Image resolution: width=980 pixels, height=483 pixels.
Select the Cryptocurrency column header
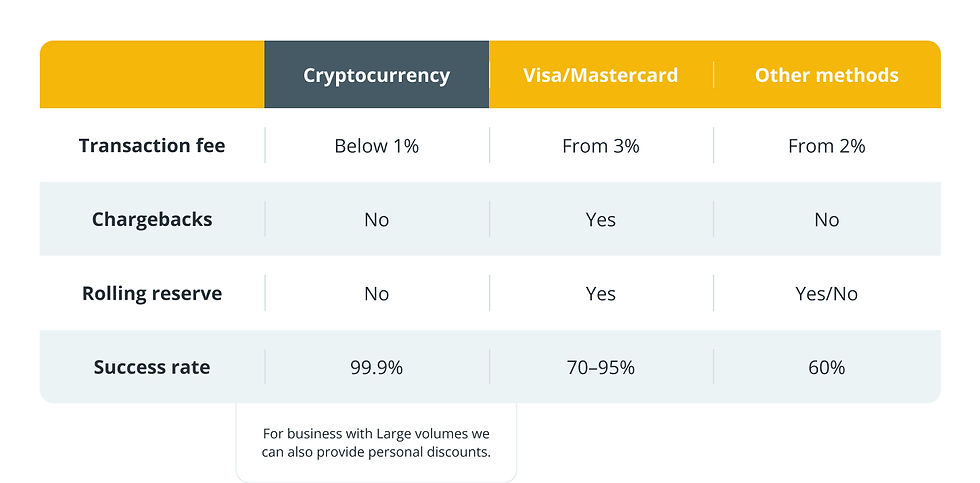[x=376, y=75]
